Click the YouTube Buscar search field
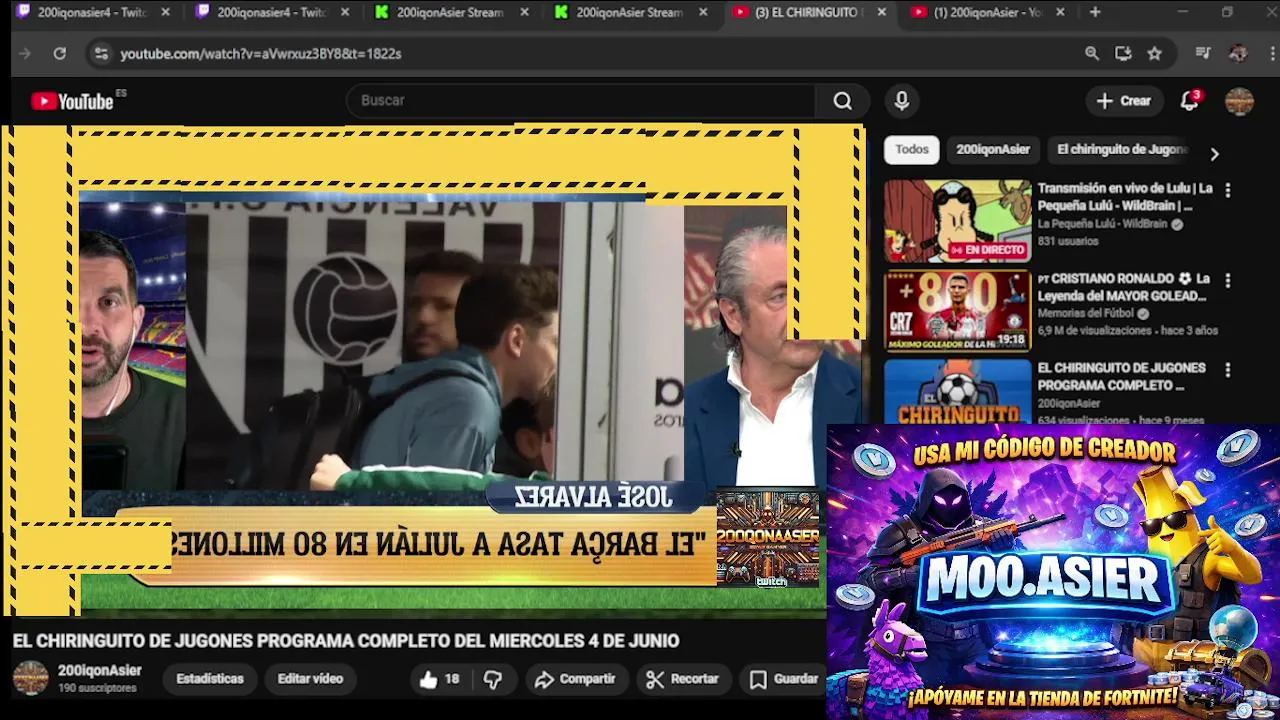1280x720 pixels. tap(580, 101)
